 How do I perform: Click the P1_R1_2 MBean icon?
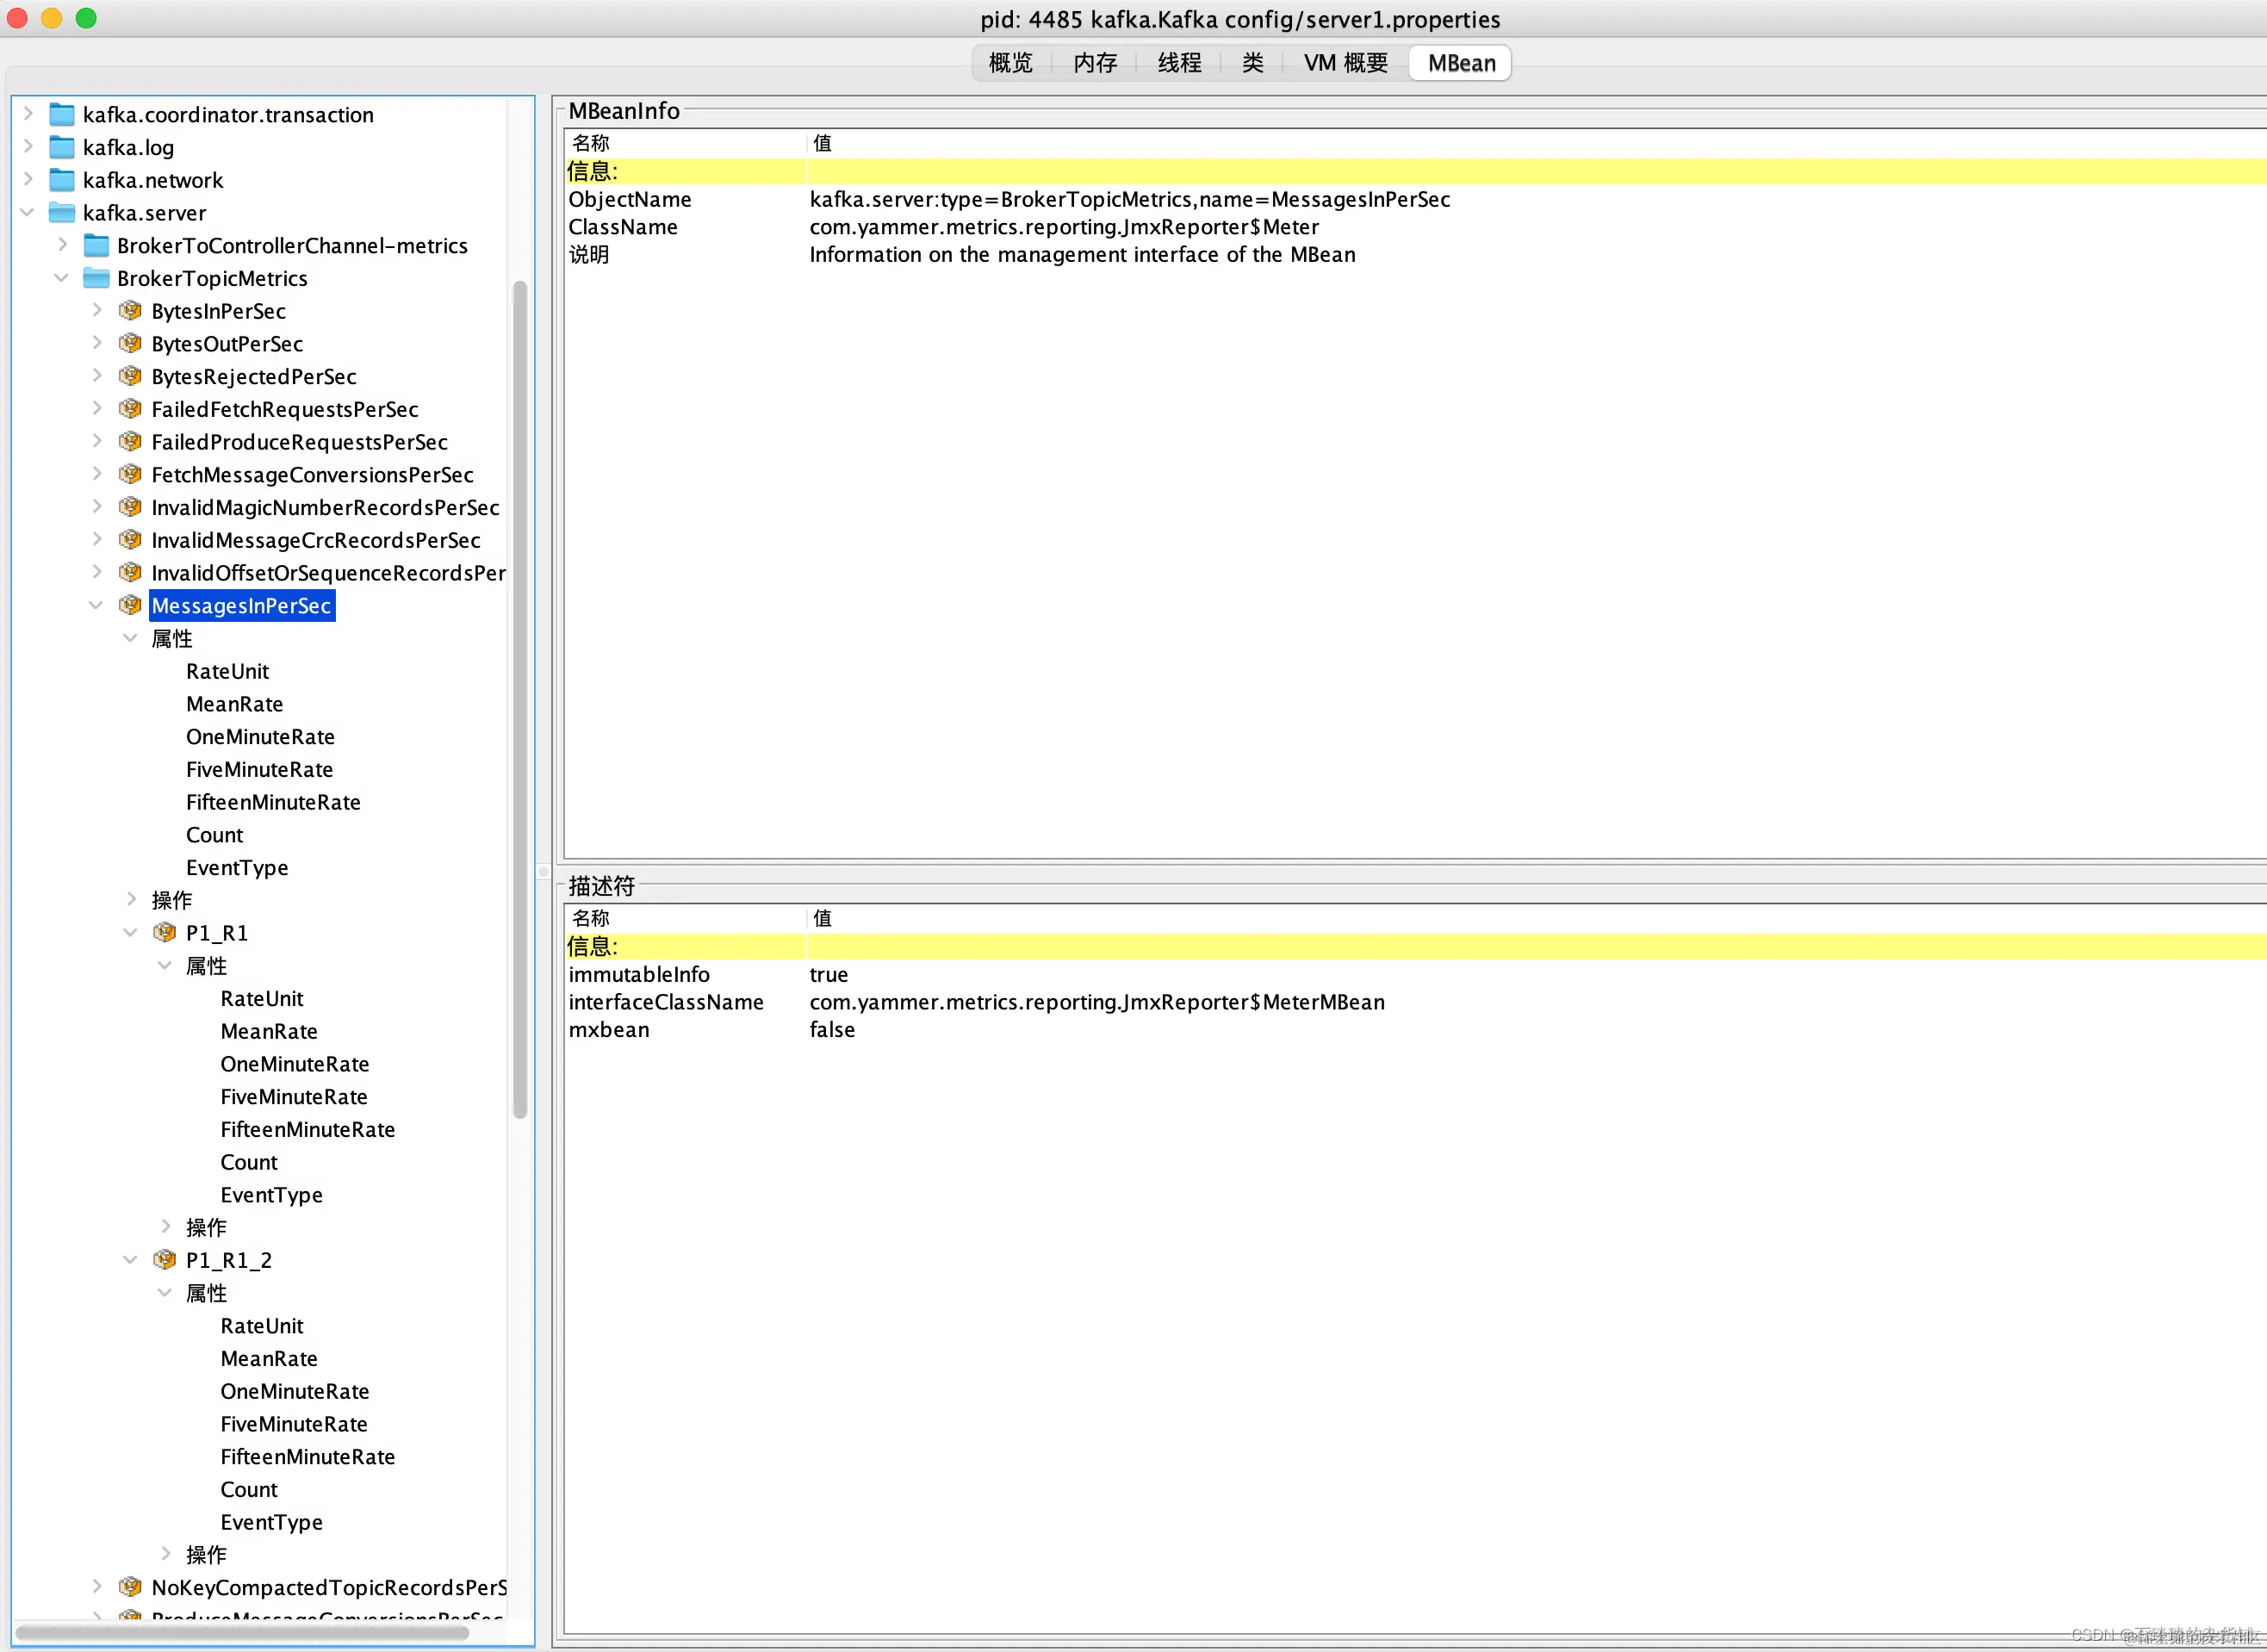click(165, 1260)
